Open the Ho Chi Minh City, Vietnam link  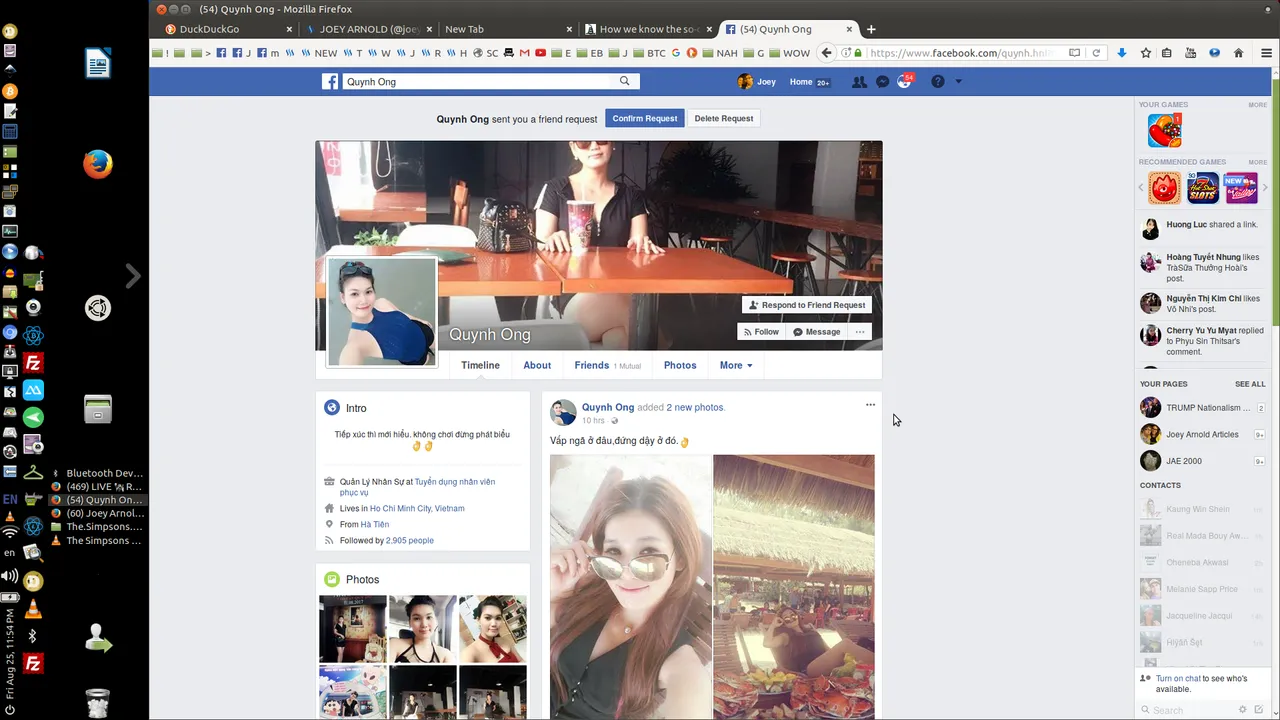[x=417, y=508]
